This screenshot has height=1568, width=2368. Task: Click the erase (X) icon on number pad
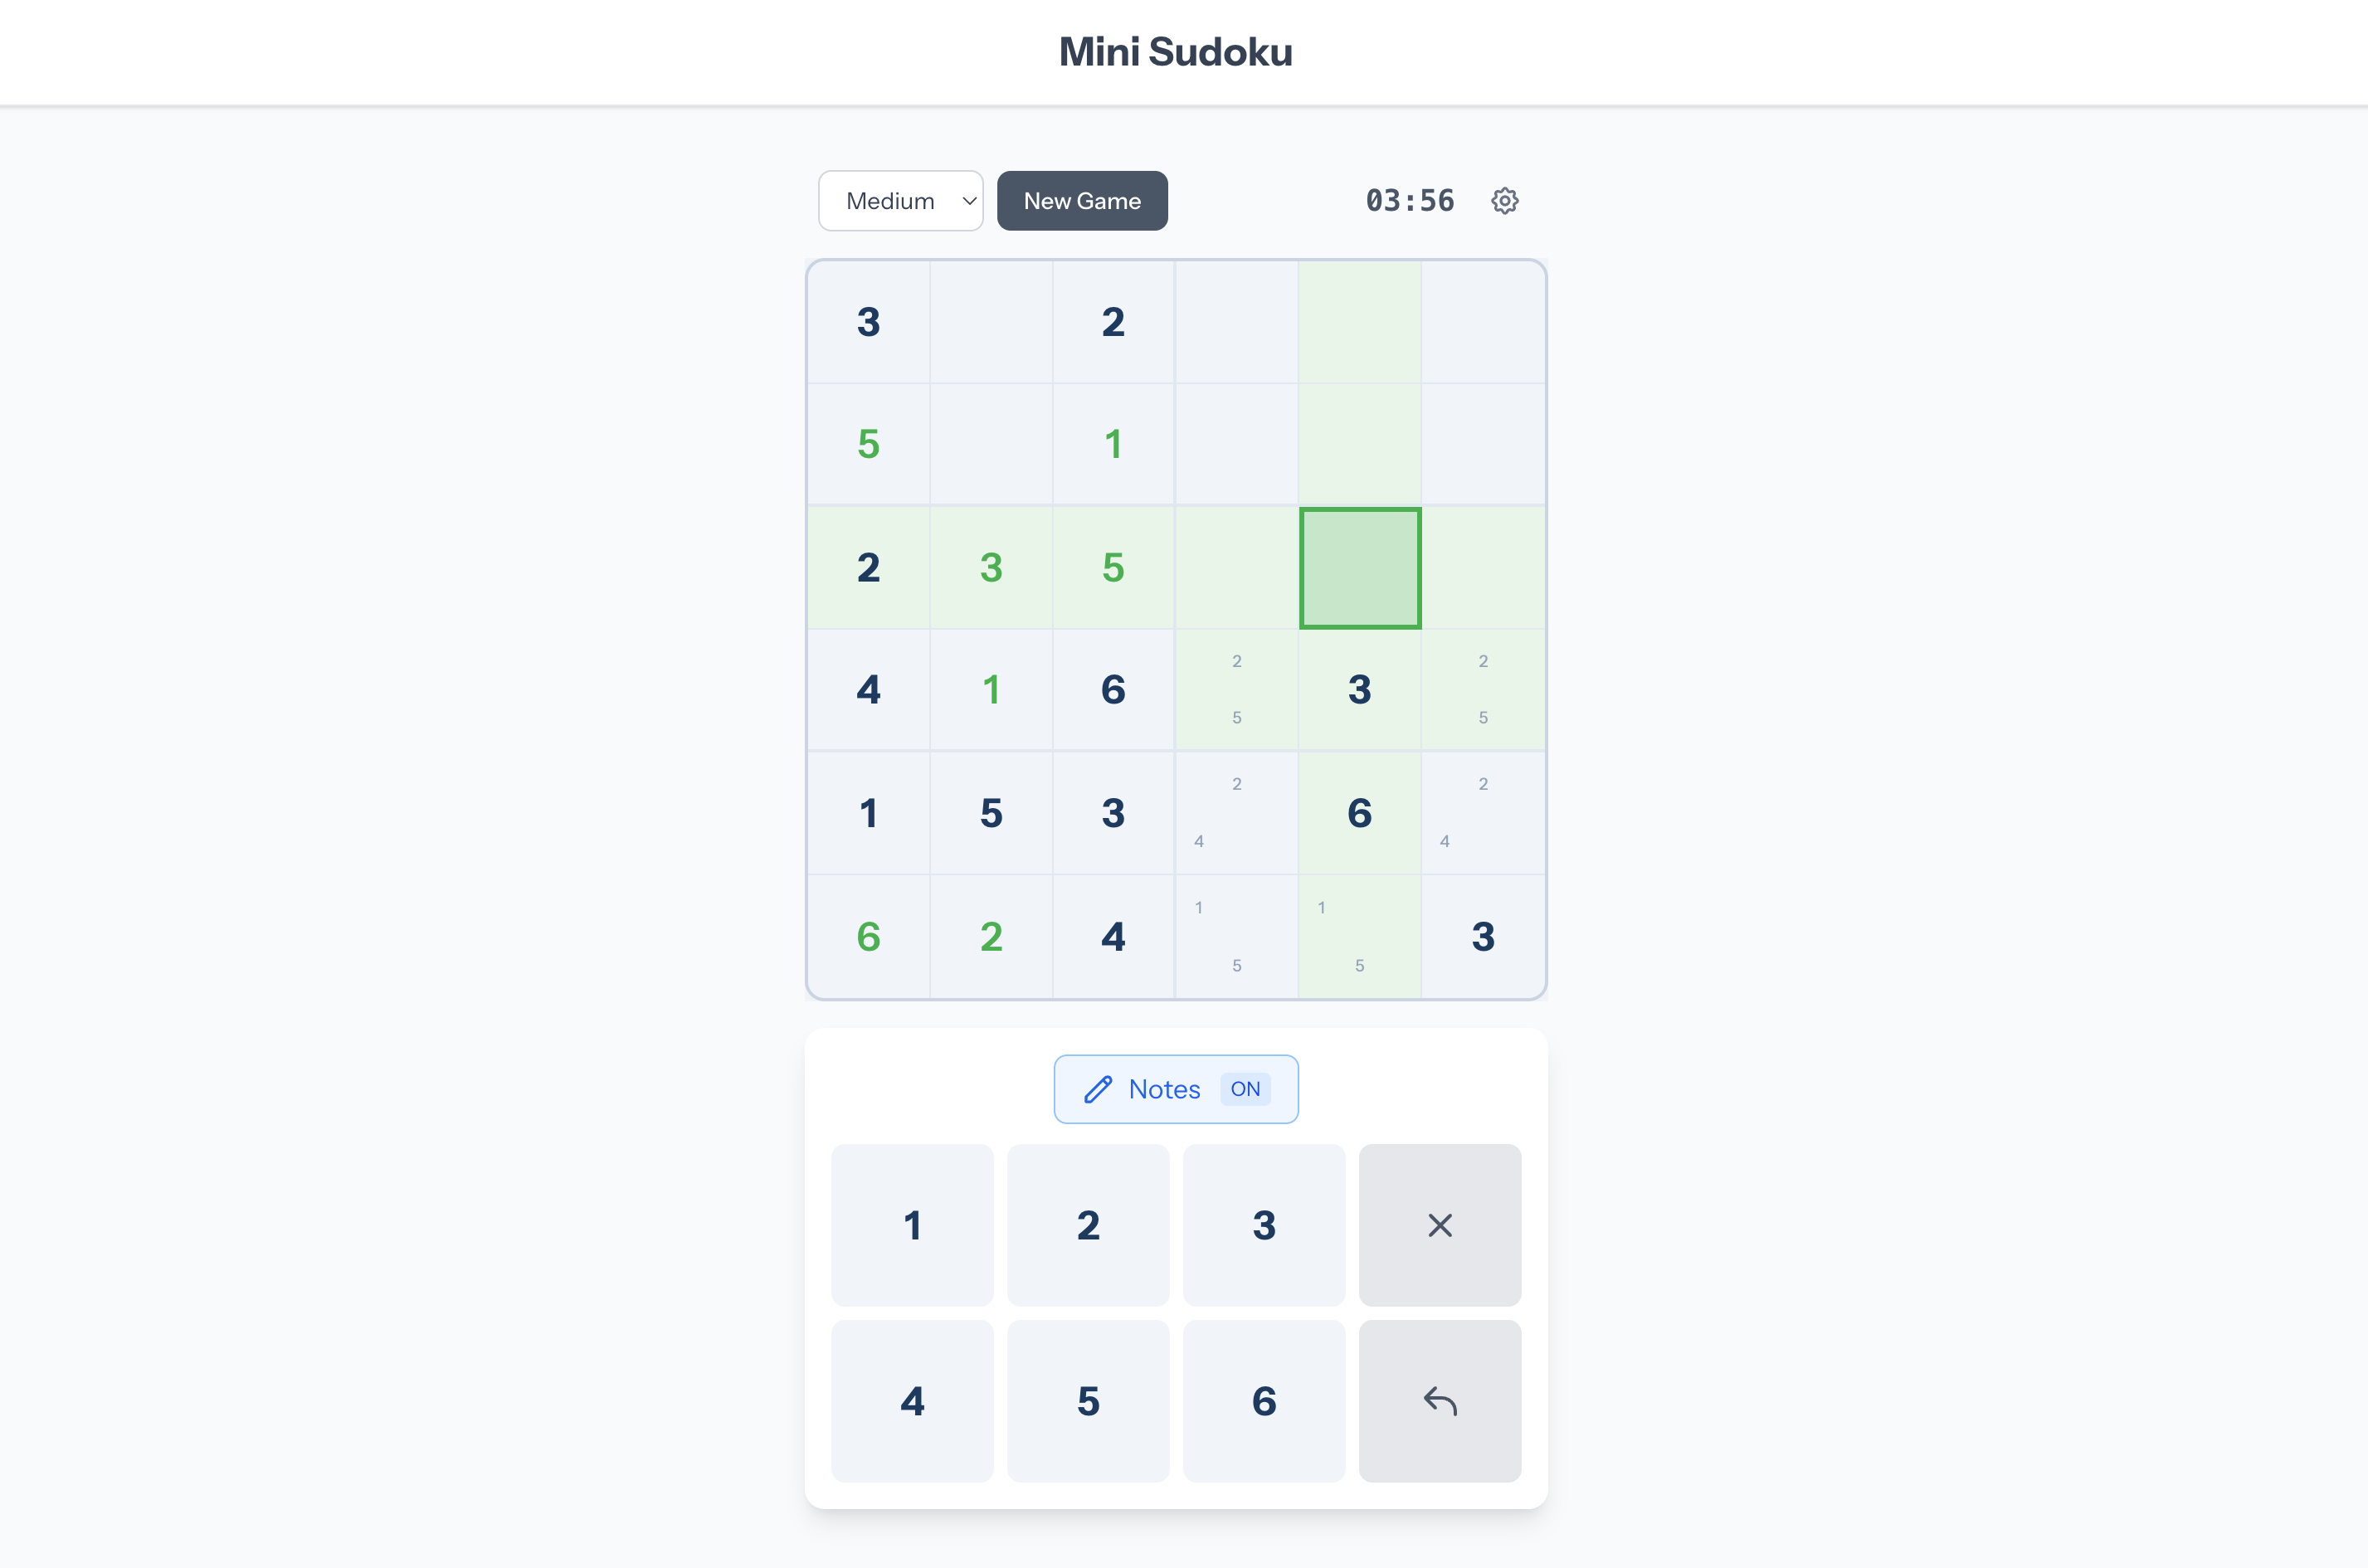(1440, 1225)
